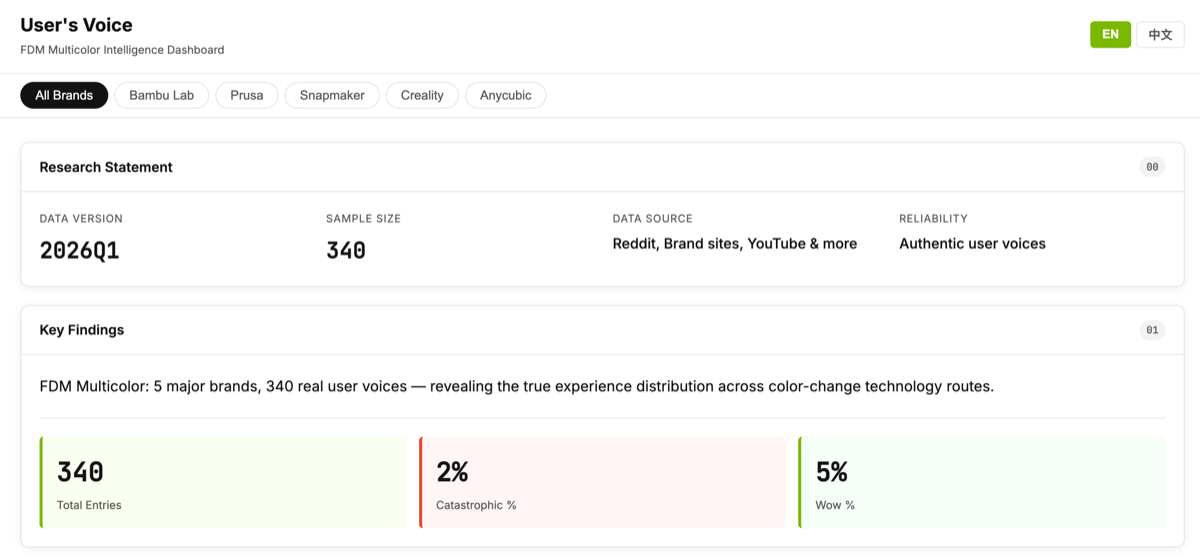Click the User's Voice dashboard title
Viewport: 1200px width, 560px height.
coord(76,25)
